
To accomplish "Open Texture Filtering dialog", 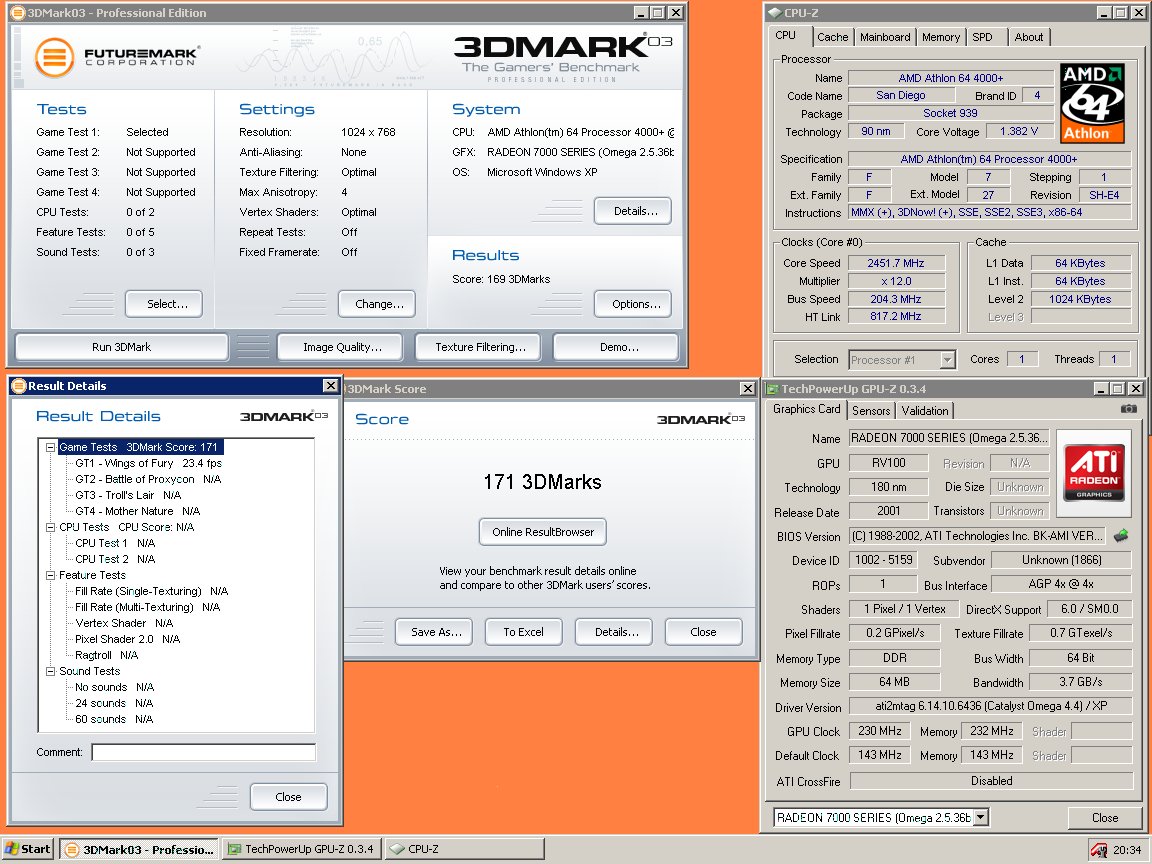I will [480, 347].
